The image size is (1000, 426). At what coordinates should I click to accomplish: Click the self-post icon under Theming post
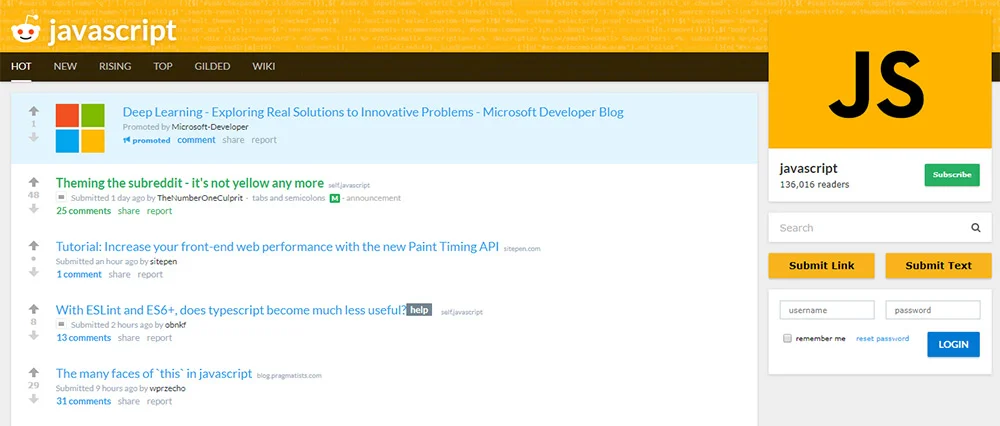(x=61, y=198)
